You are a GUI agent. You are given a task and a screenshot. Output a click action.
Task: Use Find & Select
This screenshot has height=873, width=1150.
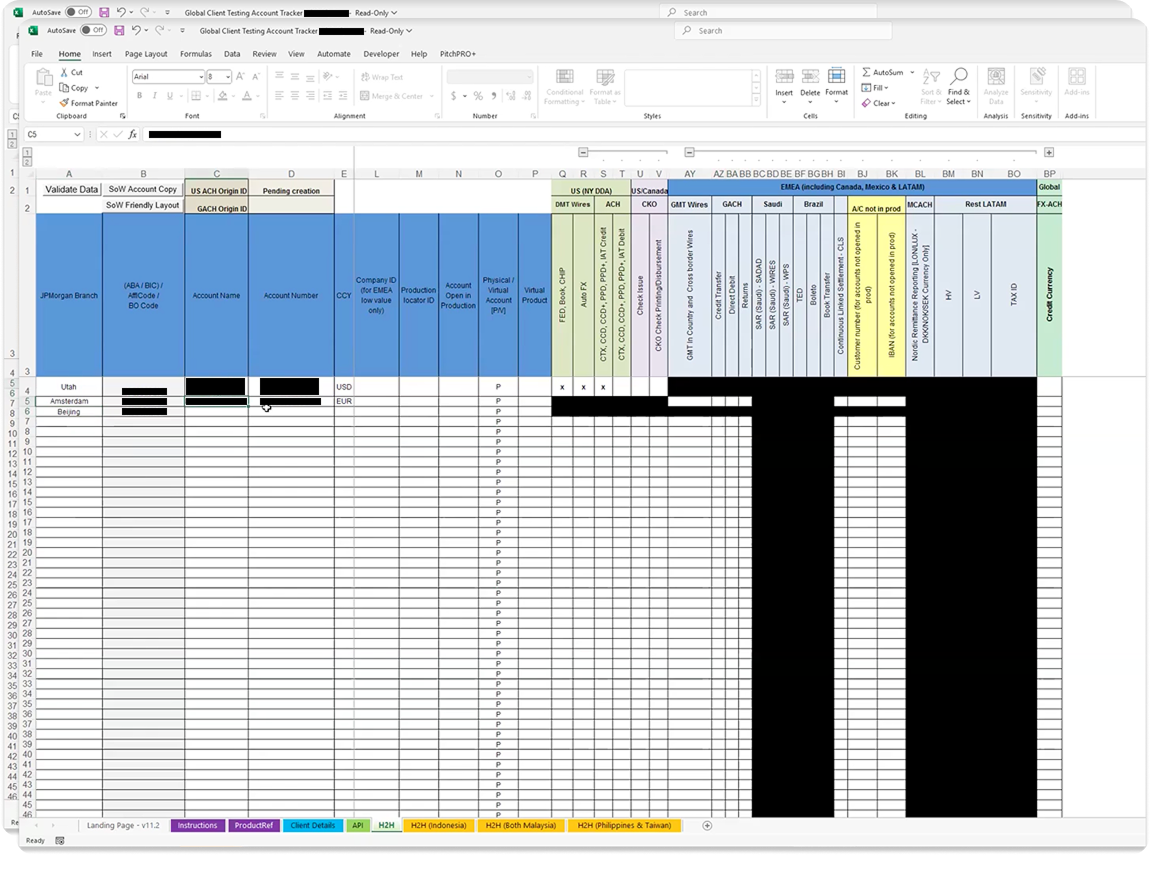coord(958,90)
